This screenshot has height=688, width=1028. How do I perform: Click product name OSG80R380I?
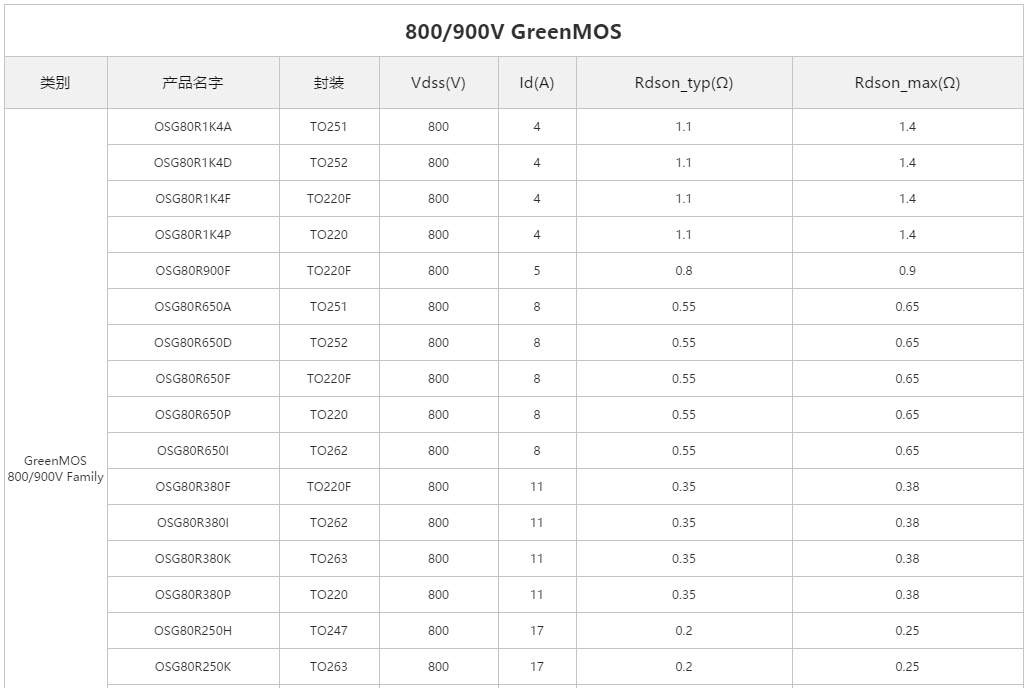pyautogui.click(x=193, y=523)
